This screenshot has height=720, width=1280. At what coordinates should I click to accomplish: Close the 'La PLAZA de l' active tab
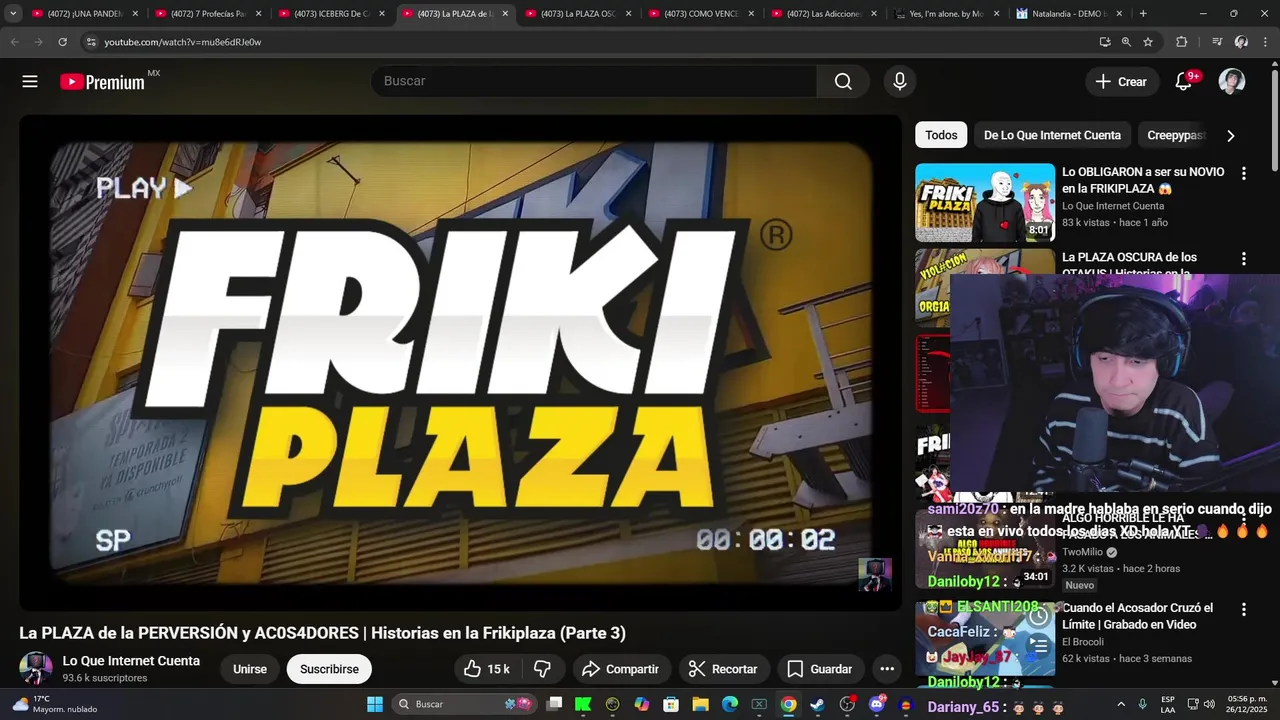pos(505,14)
